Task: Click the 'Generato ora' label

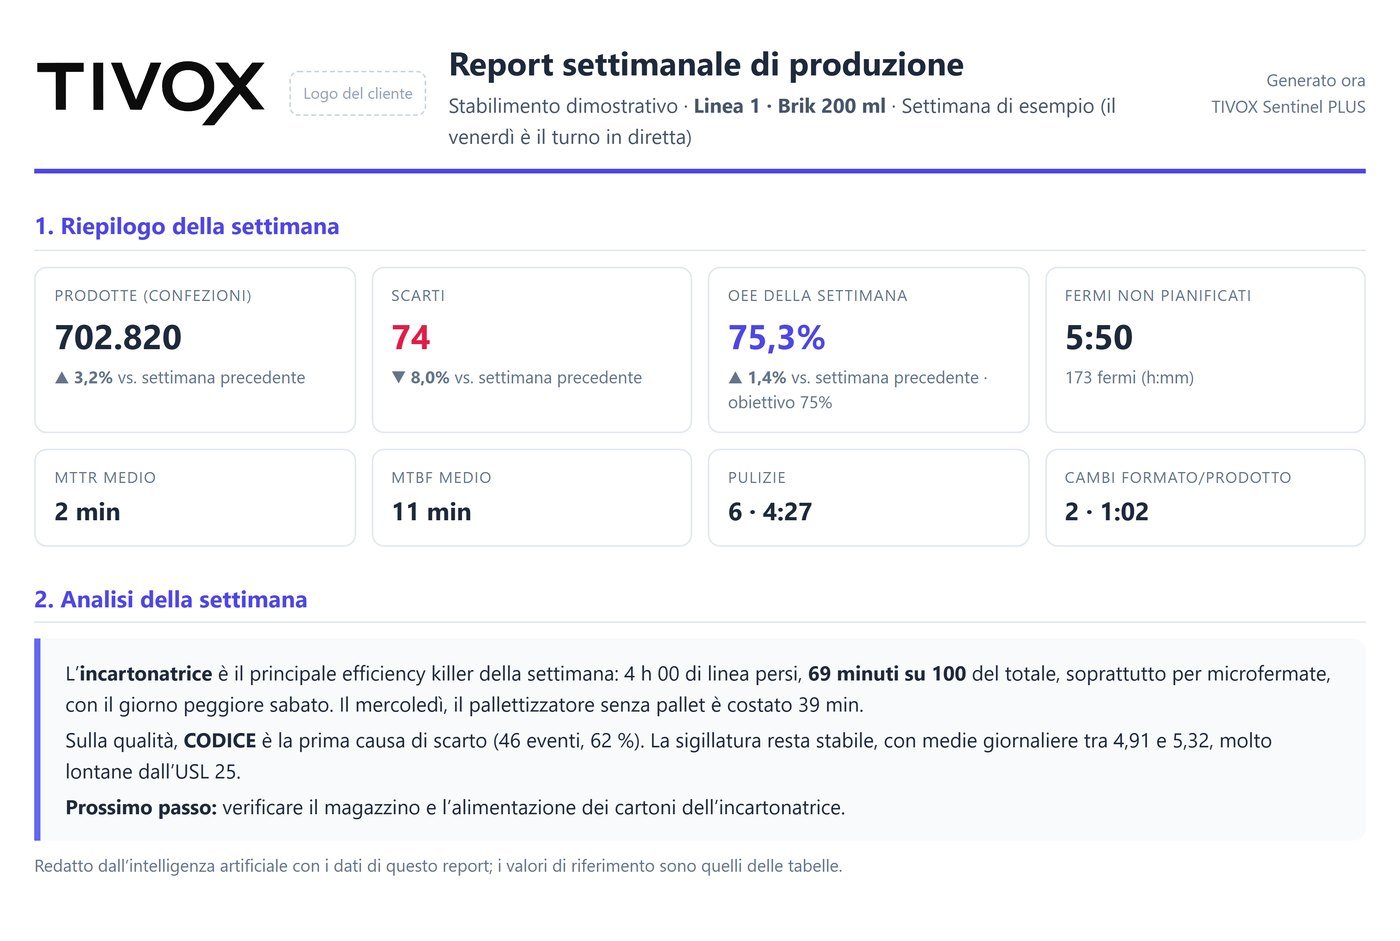Action: 1315,80
